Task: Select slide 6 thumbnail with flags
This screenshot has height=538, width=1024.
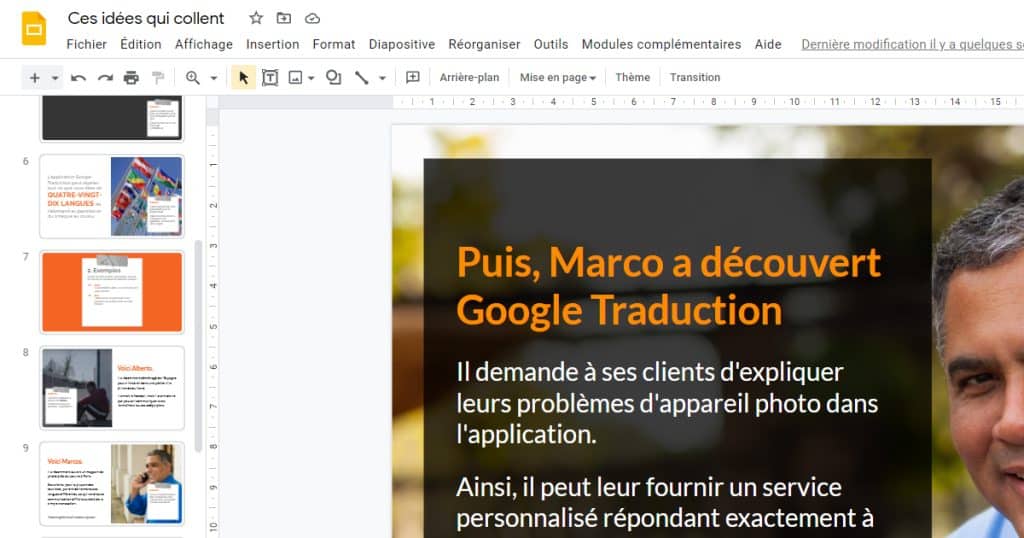Action: coord(112,197)
